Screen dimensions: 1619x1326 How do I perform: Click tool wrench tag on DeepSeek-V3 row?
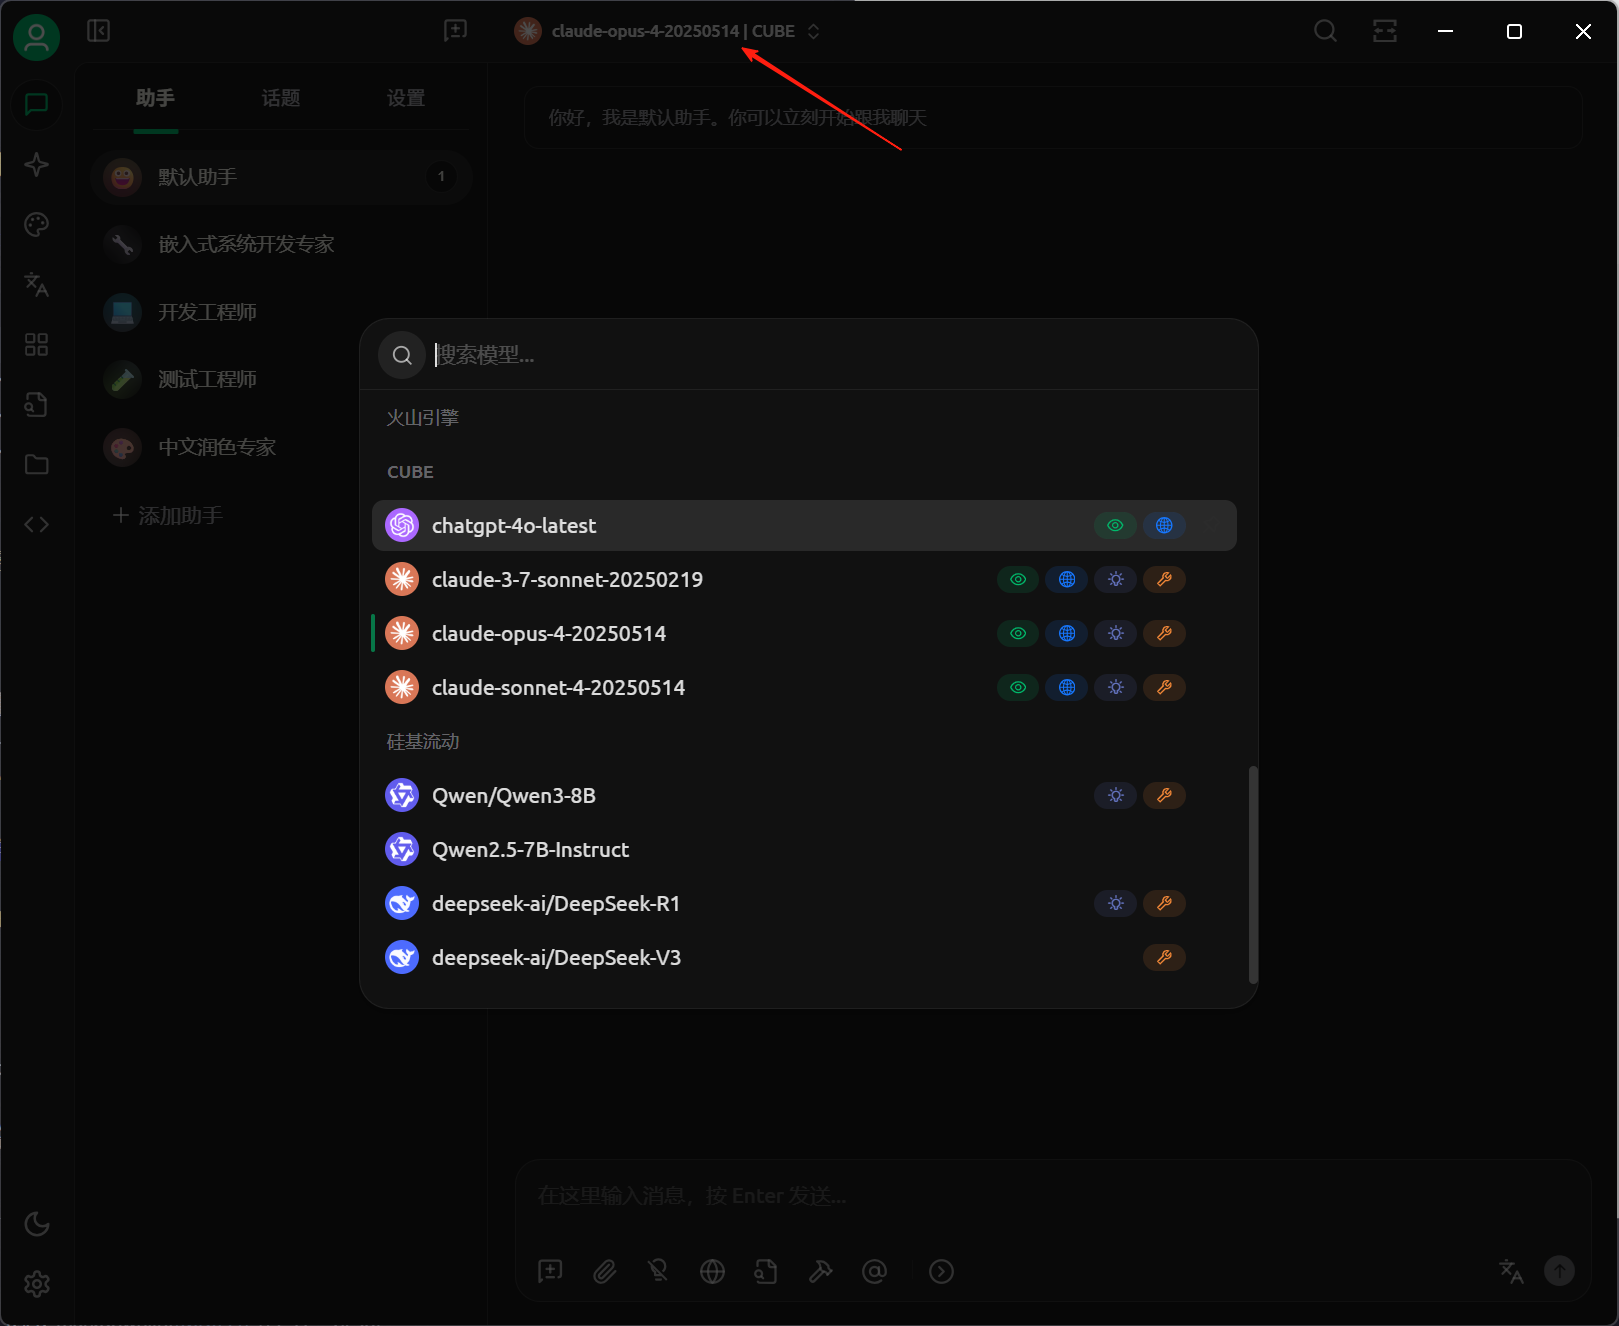coord(1164,957)
